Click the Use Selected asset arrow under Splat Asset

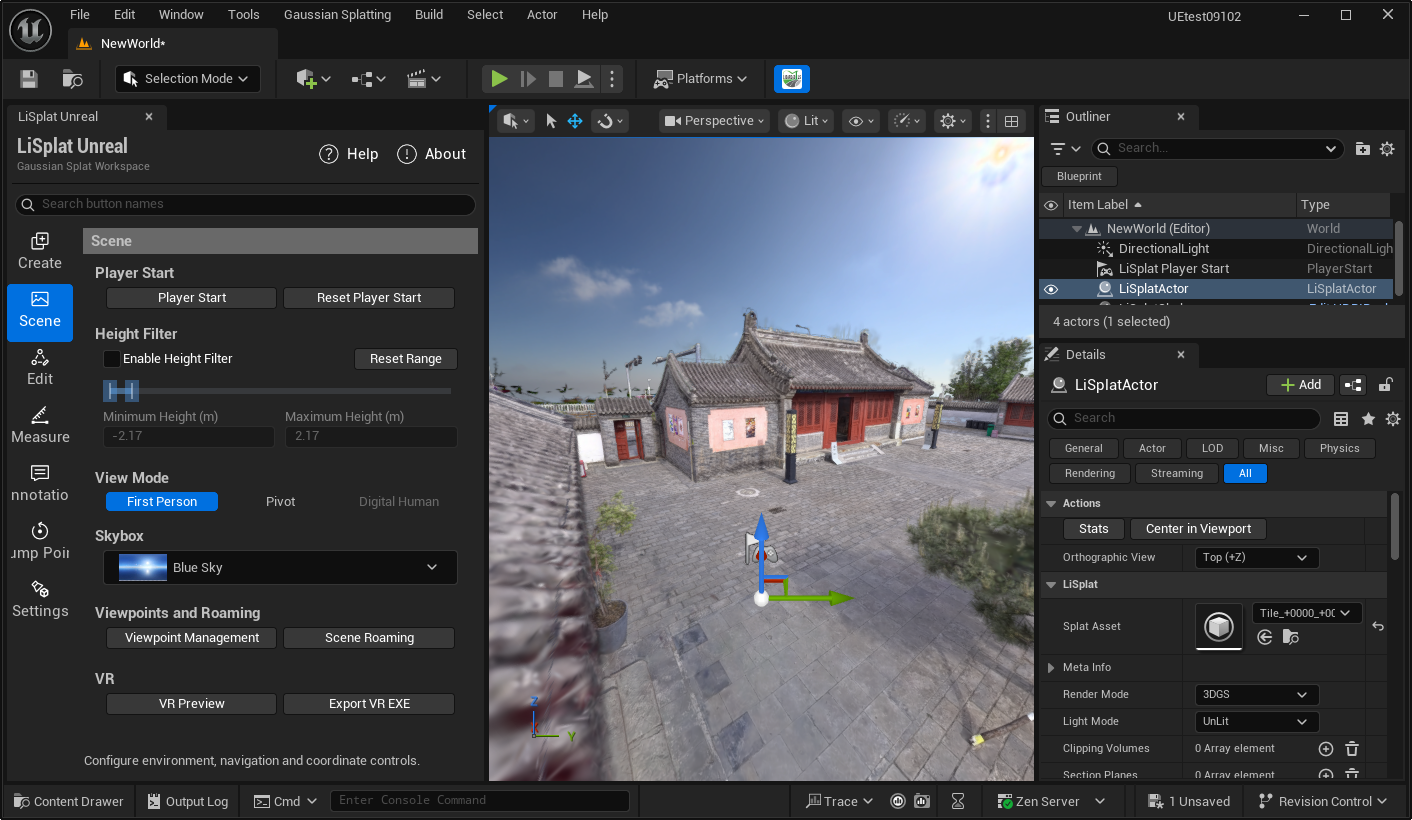pyautogui.click(x=1265, y=637)
